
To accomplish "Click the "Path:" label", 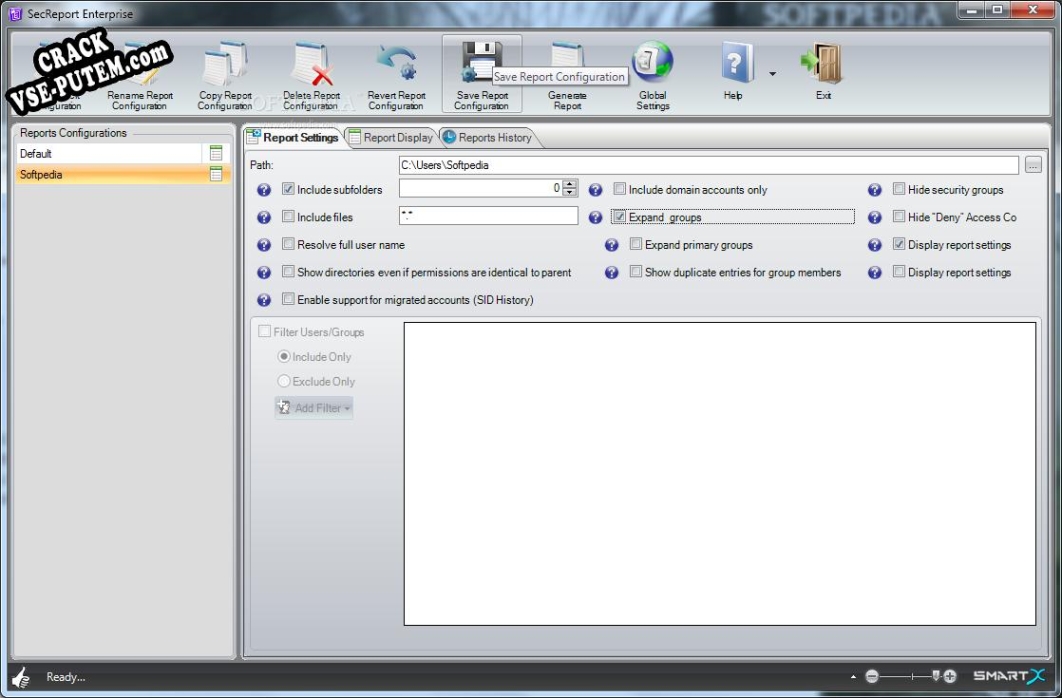I will tap(261, 165).
